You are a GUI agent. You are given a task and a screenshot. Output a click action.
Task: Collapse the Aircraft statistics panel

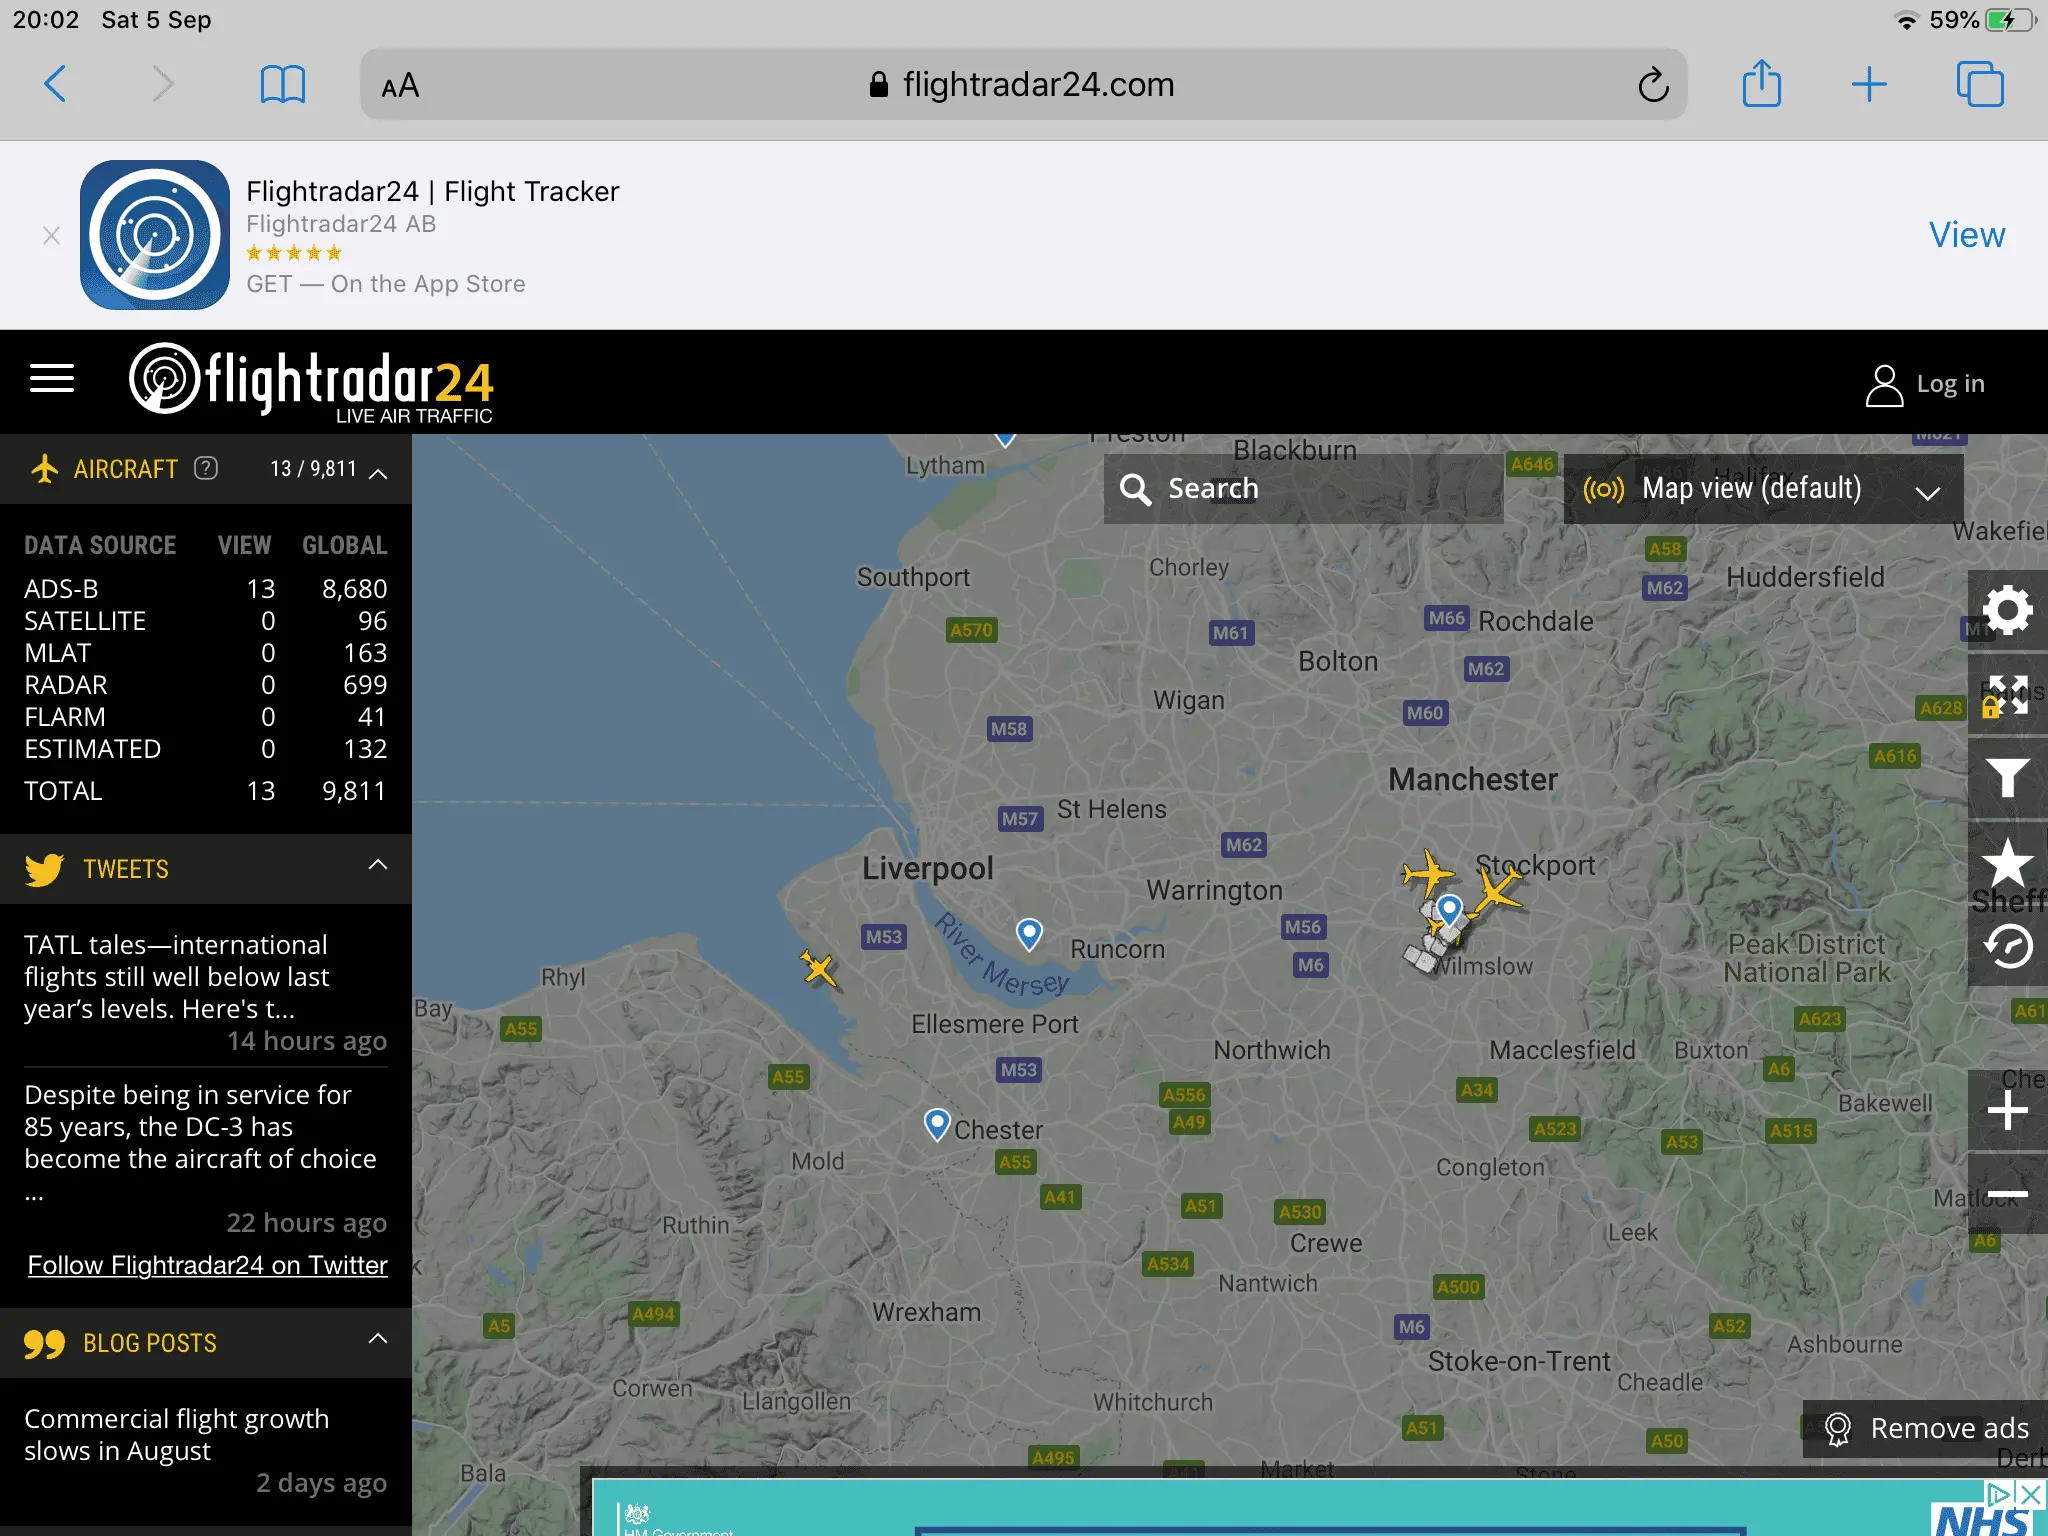(x=378, y=472)
